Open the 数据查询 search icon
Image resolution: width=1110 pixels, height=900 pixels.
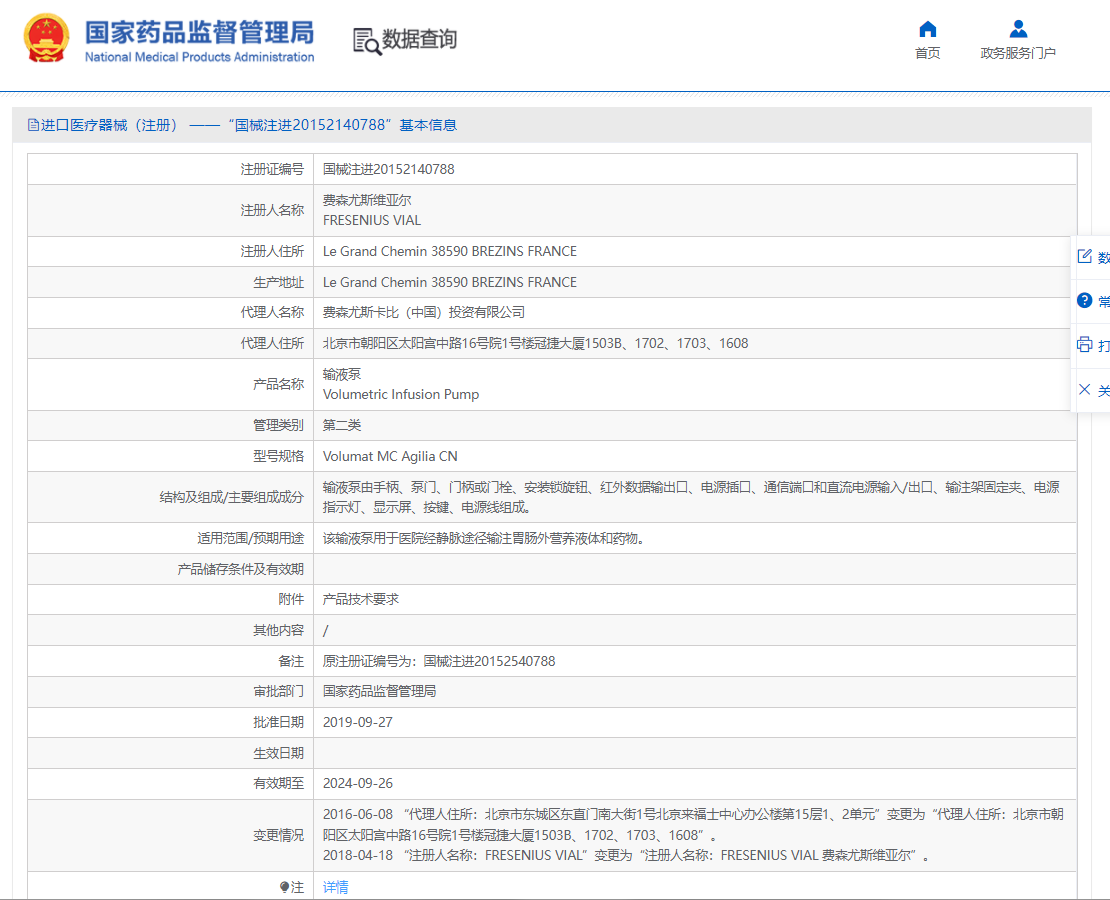(x=367, y=41)
